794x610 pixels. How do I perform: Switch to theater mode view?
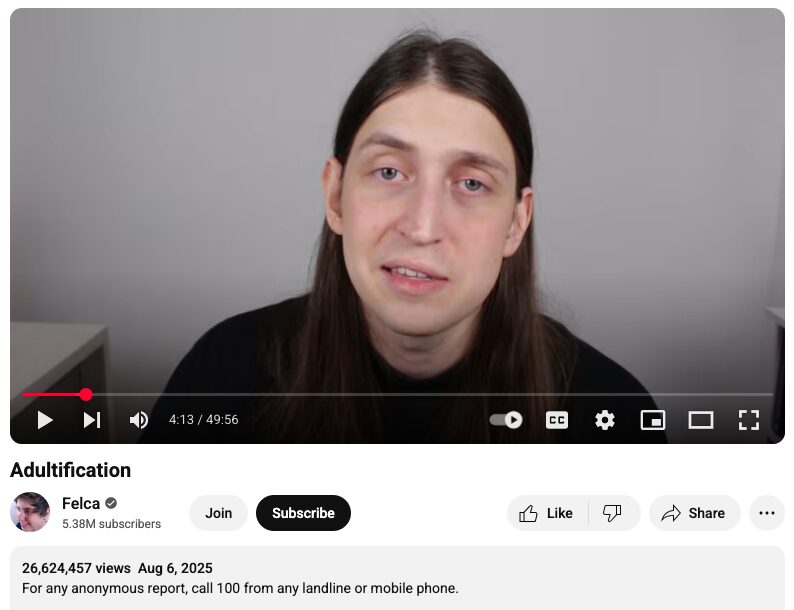[701, 420]
